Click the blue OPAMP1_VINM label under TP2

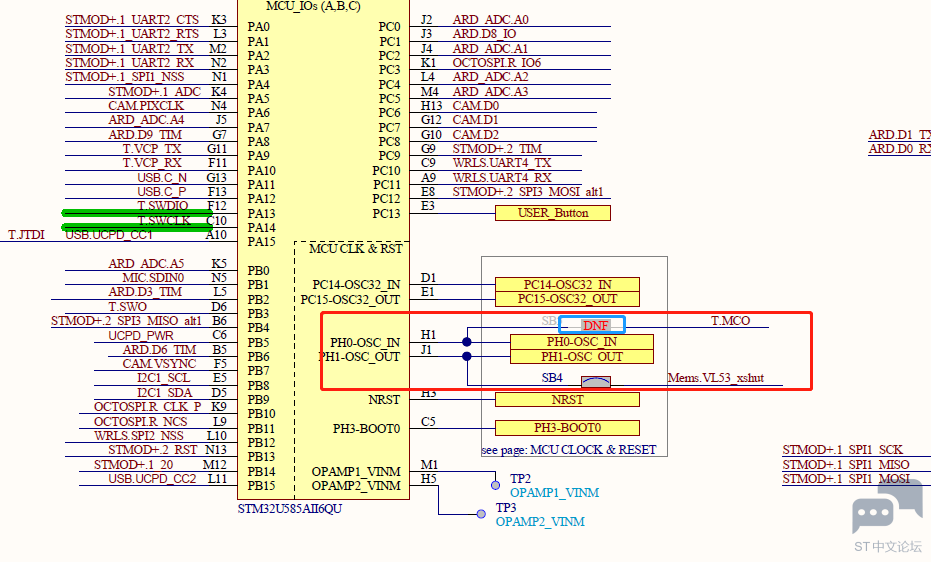coord(555,493)
